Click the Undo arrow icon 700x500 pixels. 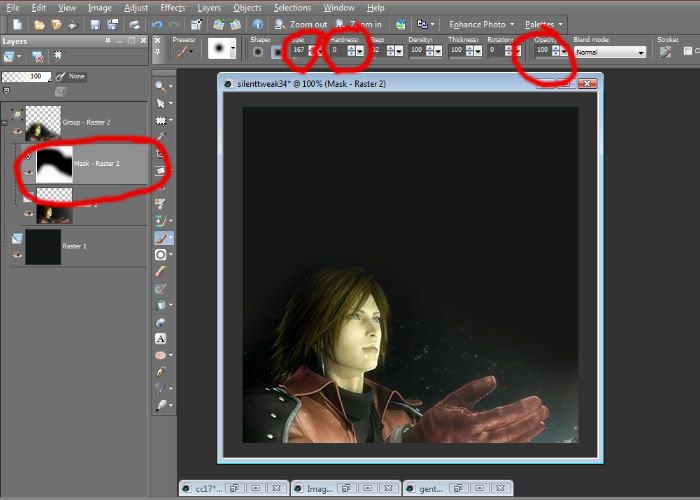pos(157,25)
